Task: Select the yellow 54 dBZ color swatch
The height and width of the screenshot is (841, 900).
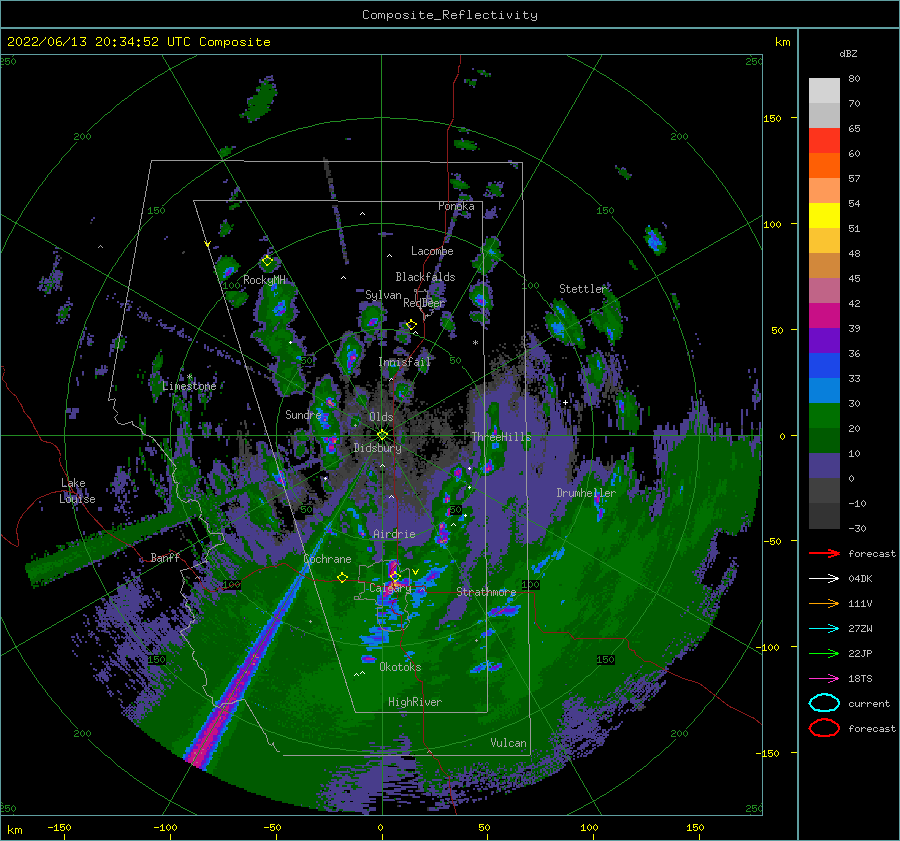Action: pyautogui.click(x=824, y=215)
